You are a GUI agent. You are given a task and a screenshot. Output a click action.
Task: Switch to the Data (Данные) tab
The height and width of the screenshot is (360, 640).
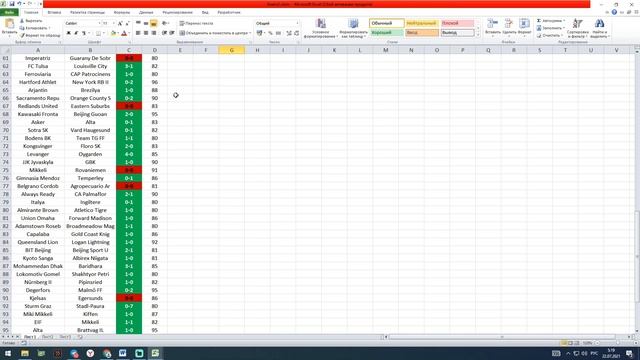point(146,12)
